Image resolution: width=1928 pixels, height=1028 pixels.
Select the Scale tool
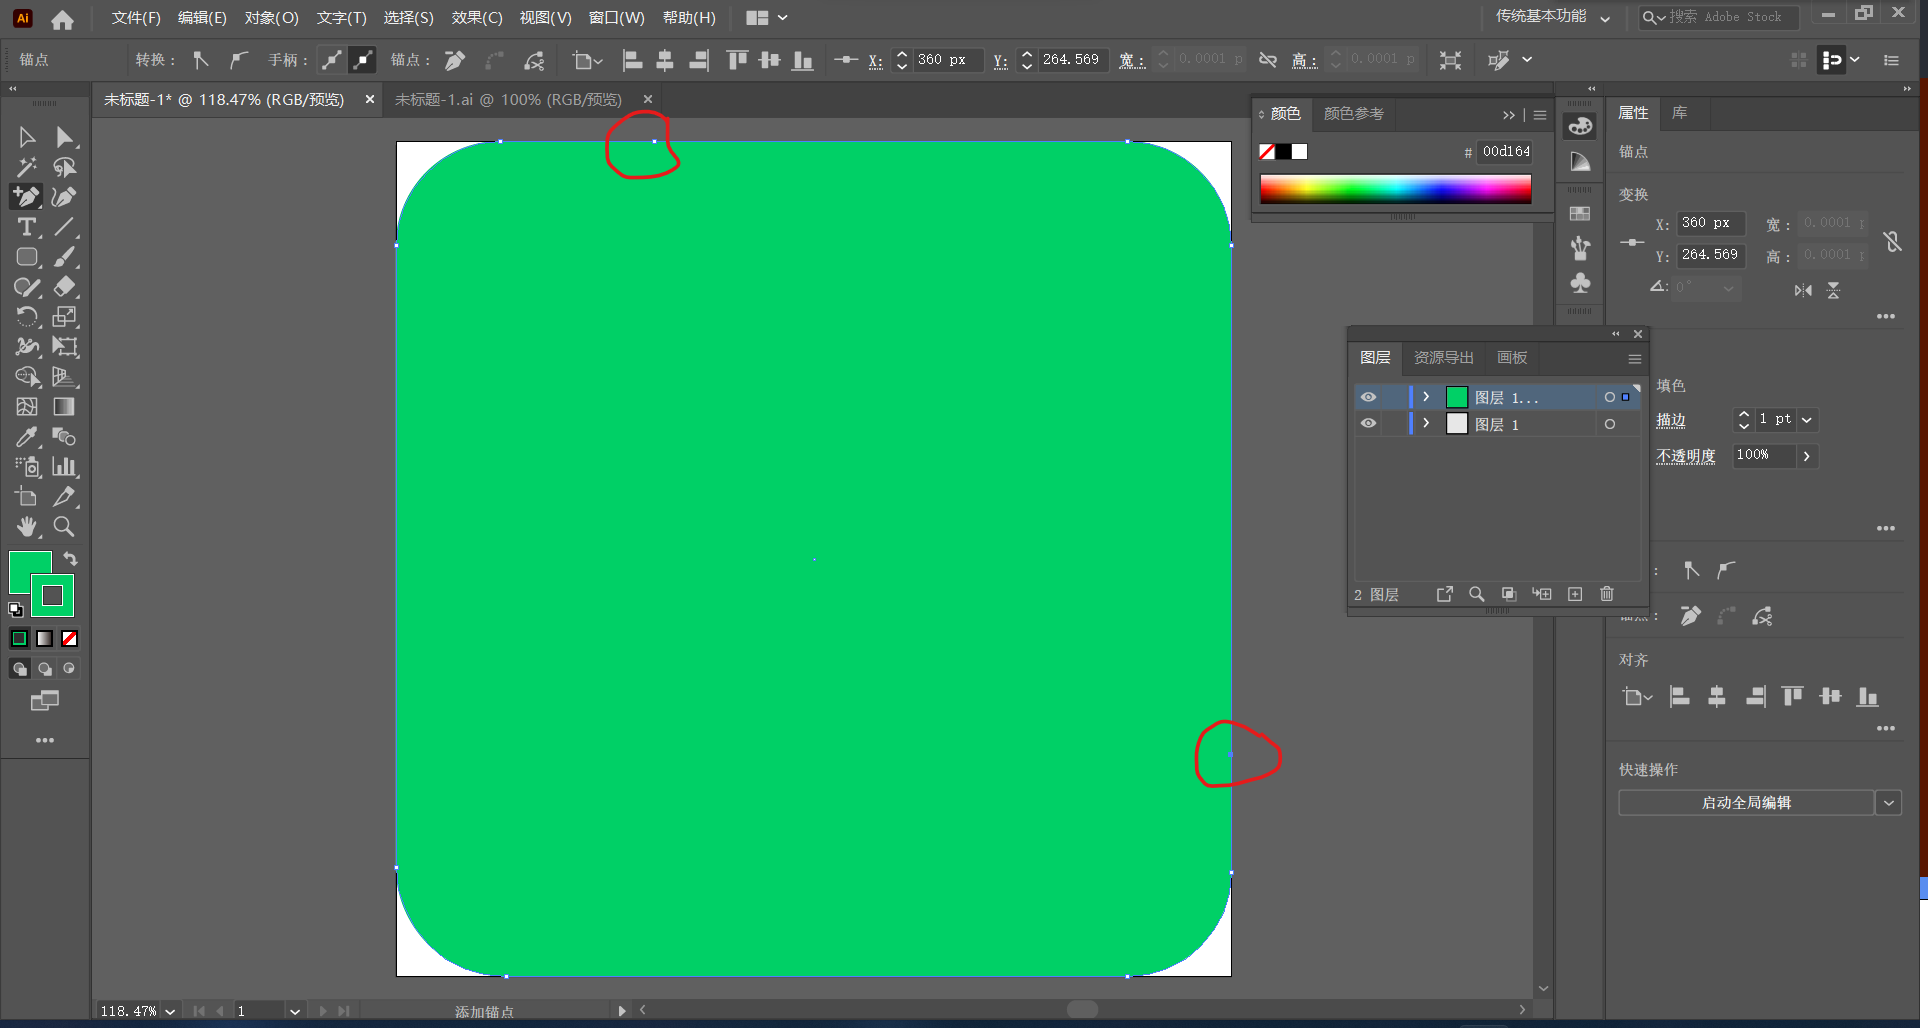tap(65, 317)
